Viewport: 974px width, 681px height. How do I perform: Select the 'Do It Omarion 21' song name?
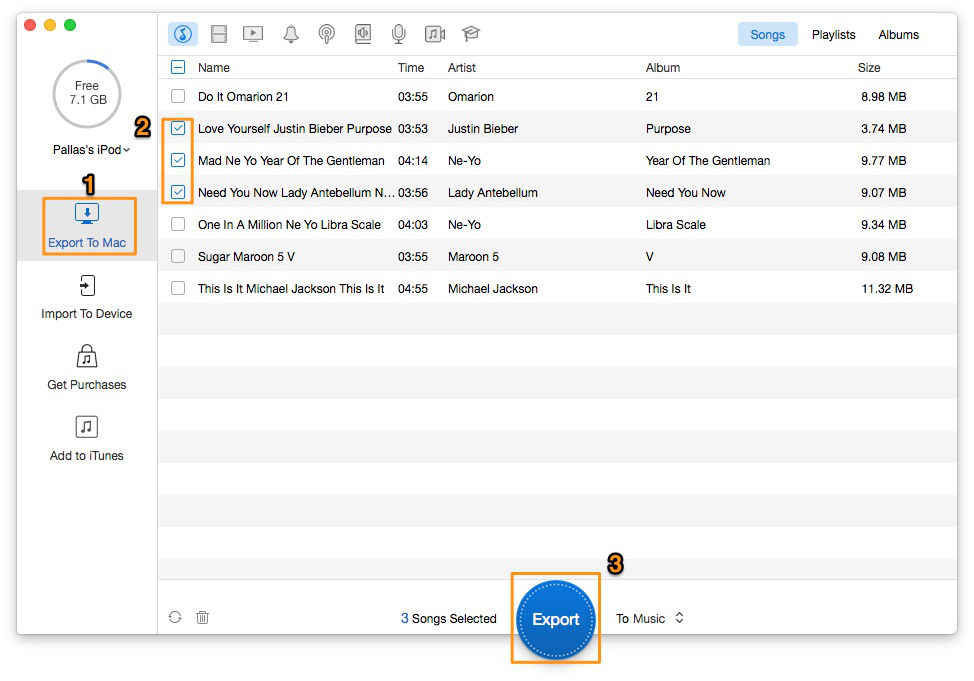(244, 96)
